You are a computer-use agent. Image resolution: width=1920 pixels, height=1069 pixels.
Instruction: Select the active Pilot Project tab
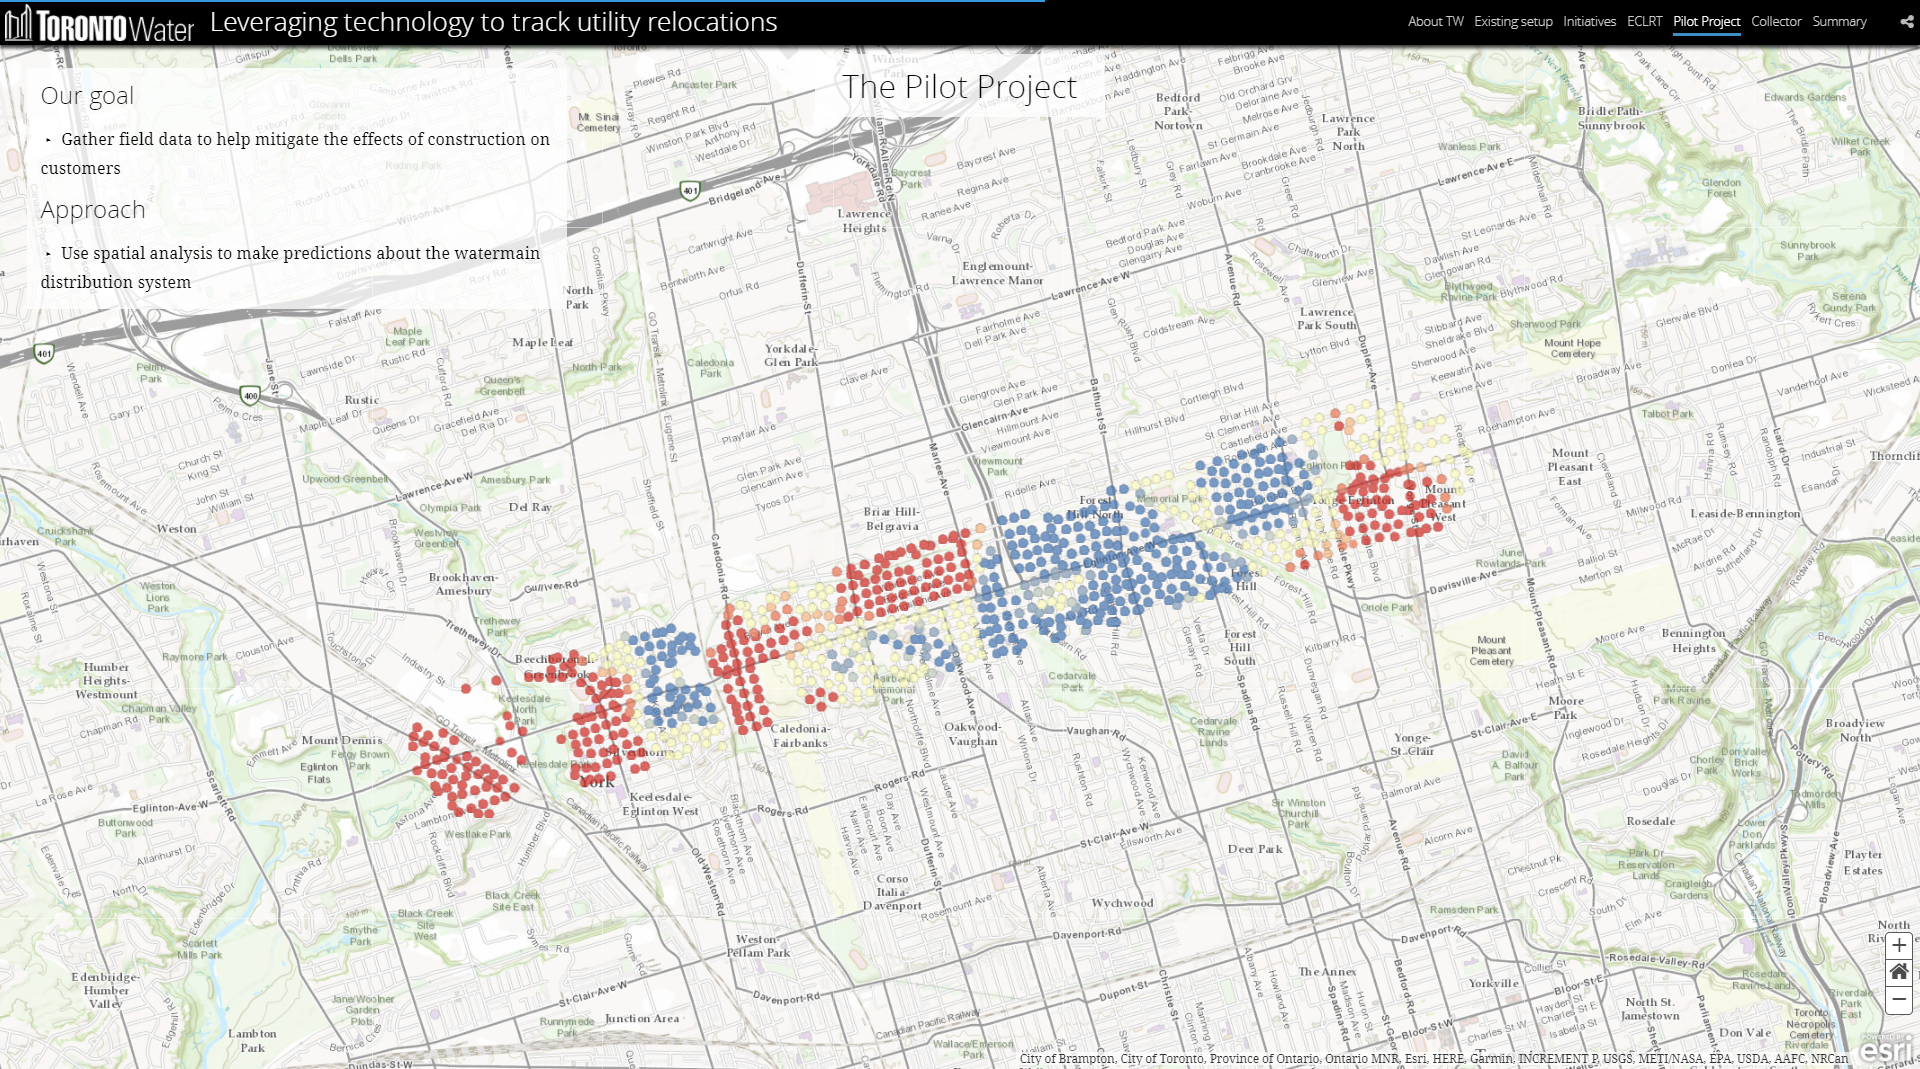(x=1706, y=22)
